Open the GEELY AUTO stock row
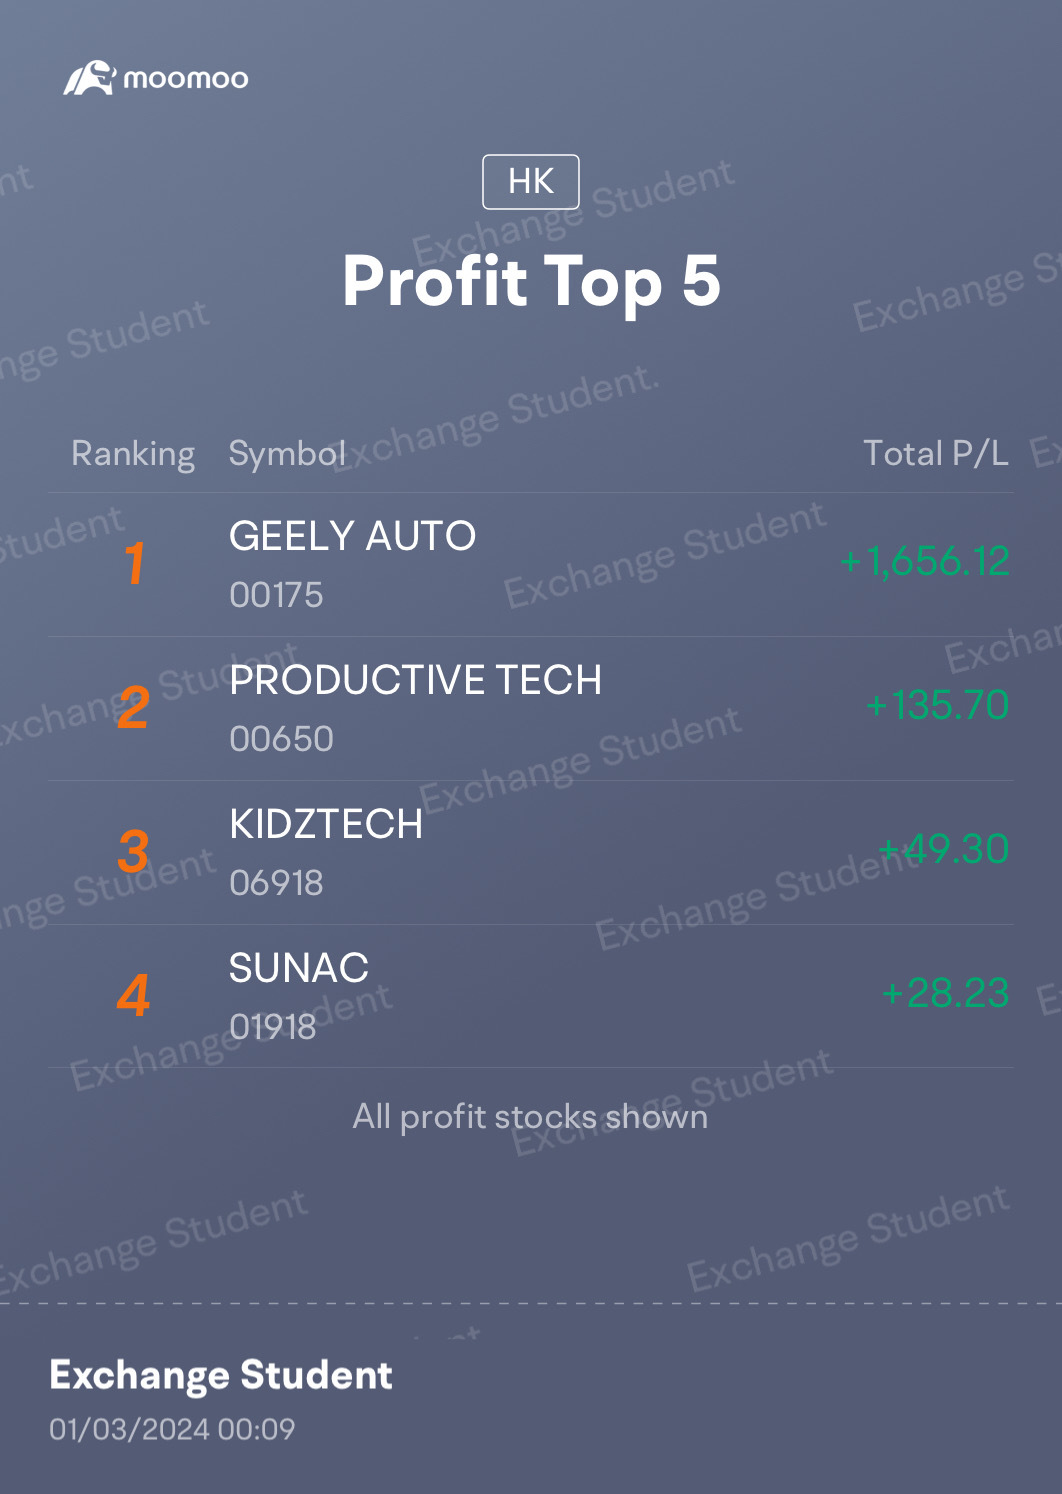Viewport: 1062px width, 1494px height. (x=531, y=564)
